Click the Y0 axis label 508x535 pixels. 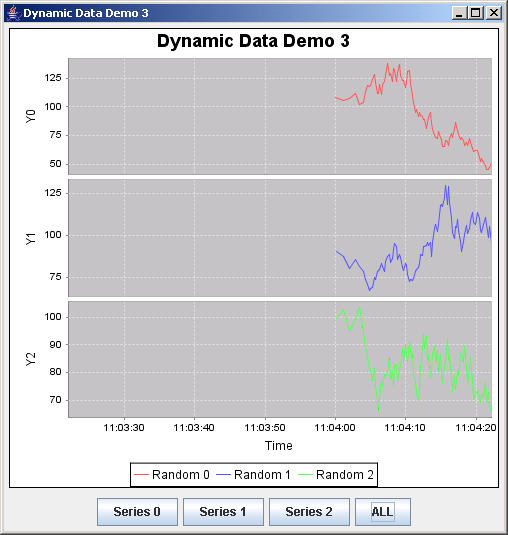pos(31,116)
